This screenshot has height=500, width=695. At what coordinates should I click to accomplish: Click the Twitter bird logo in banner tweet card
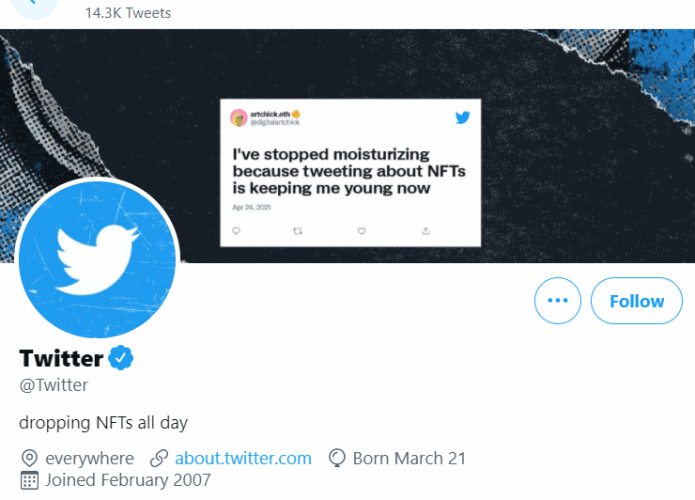462,117
